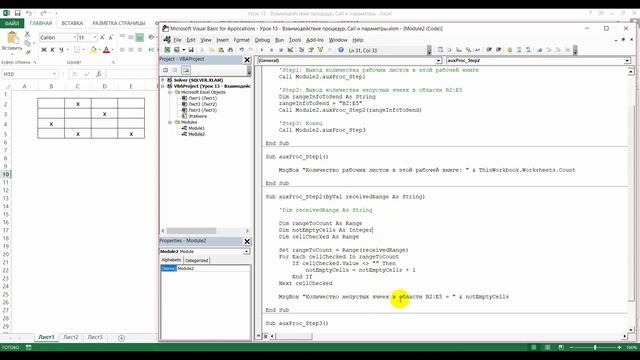Expand the Solver (SOLVER.XLAM) tree node

(x=163, y=80)
